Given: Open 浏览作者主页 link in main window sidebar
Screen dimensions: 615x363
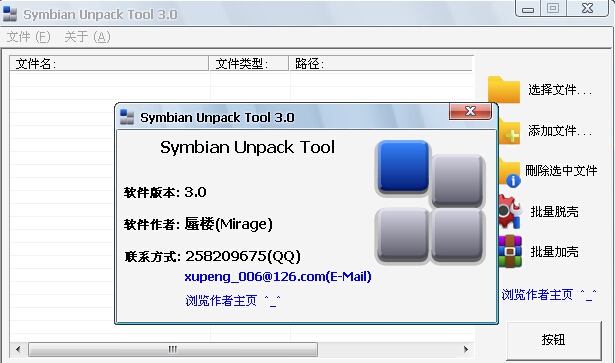Looking at the screenshot, I should tap(549, 295).
